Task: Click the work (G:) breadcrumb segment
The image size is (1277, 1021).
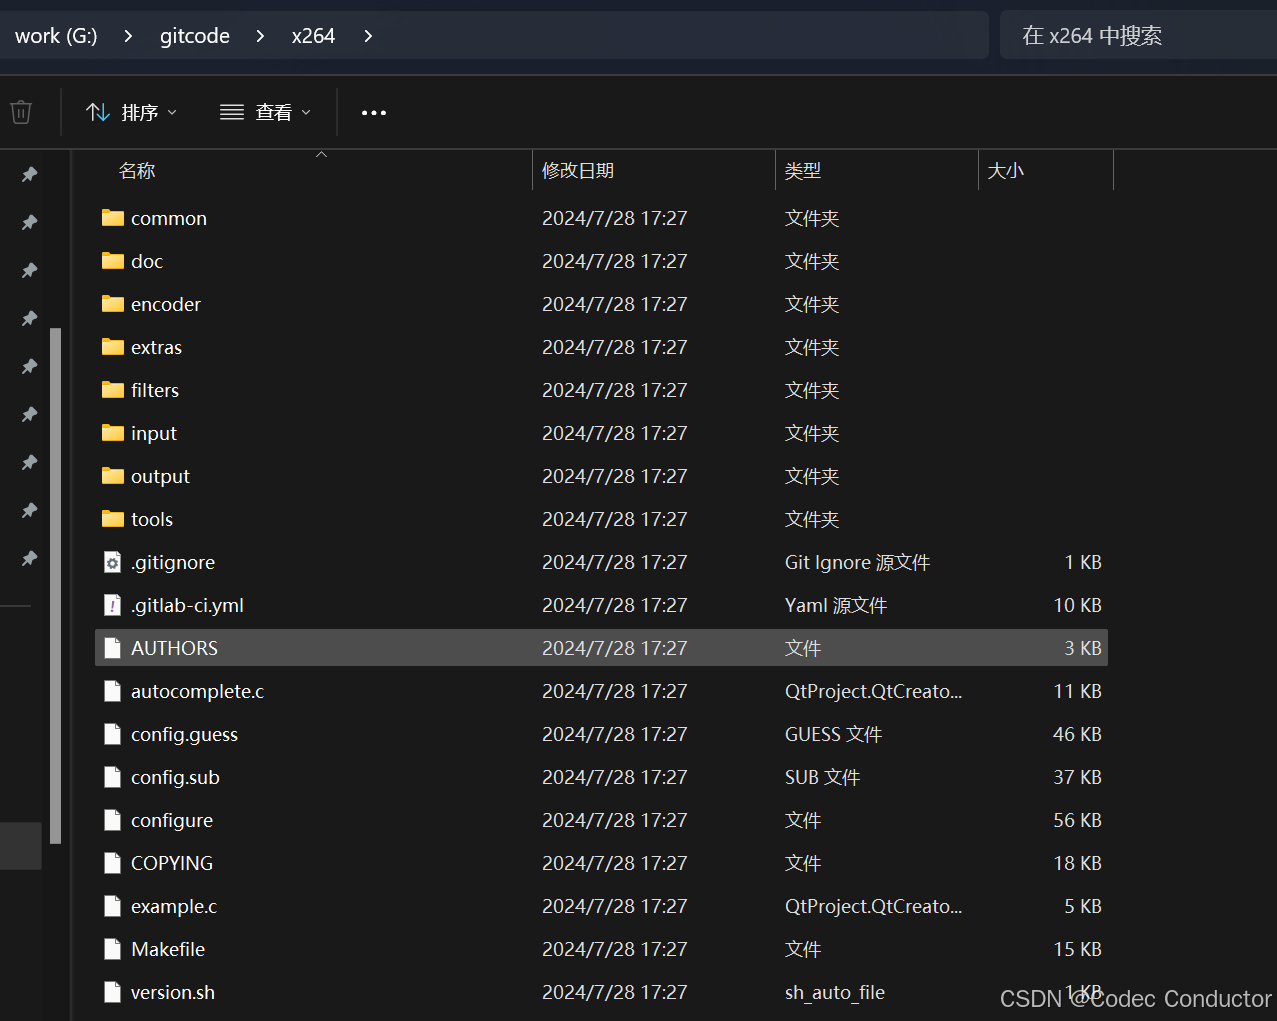Action: (56, 36)
